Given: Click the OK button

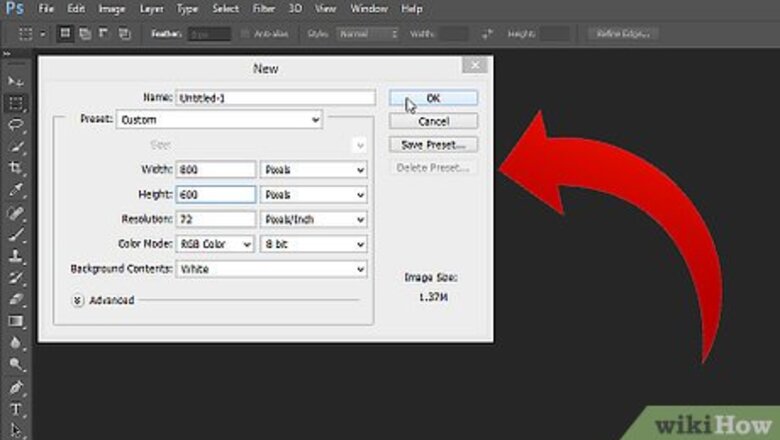Looking at the screenshot, I should (x=432, y=98).
